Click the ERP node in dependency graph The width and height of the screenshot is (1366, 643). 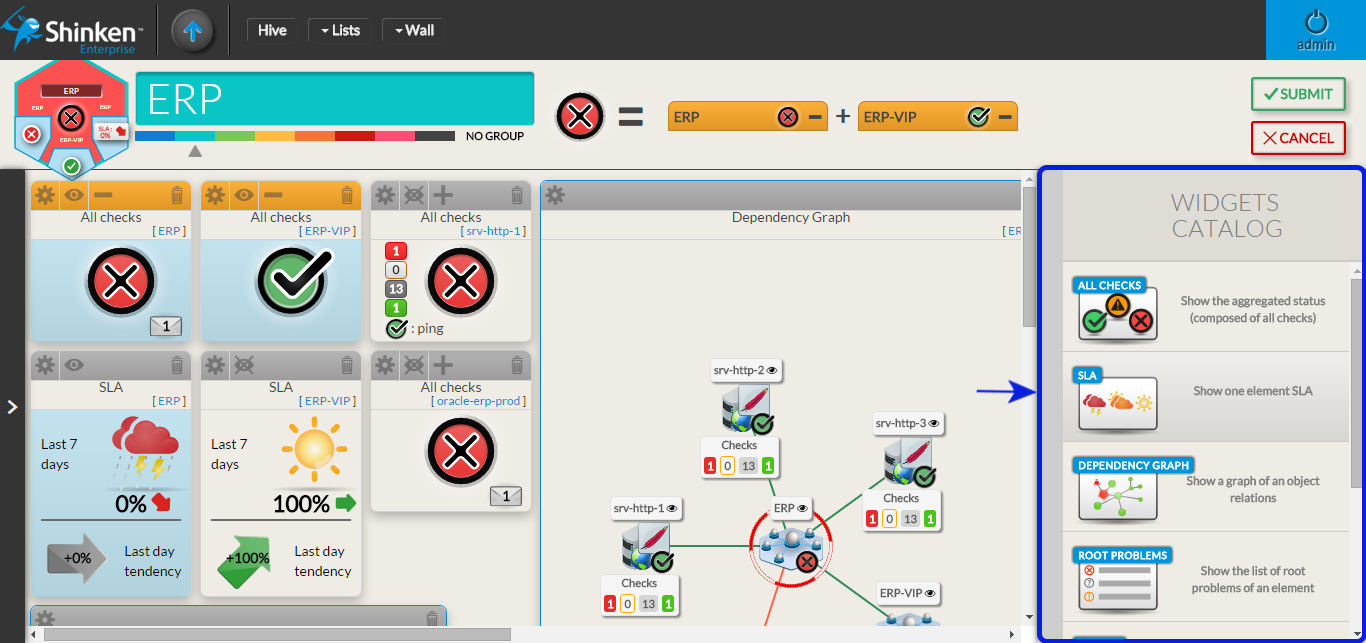791,545
